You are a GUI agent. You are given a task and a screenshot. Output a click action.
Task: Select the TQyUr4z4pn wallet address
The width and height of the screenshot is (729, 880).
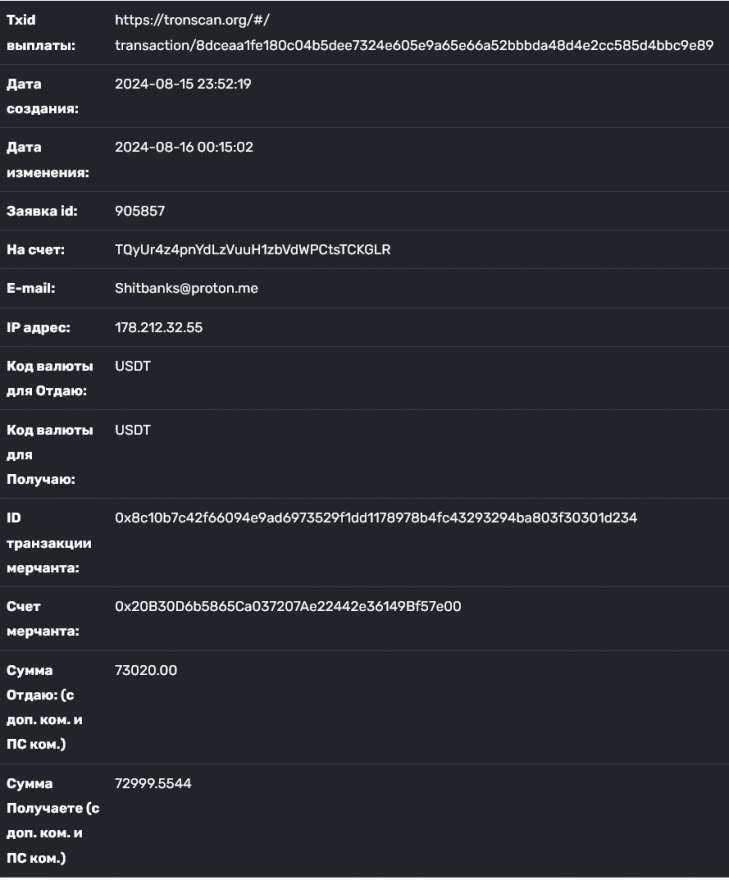point(252,249)
